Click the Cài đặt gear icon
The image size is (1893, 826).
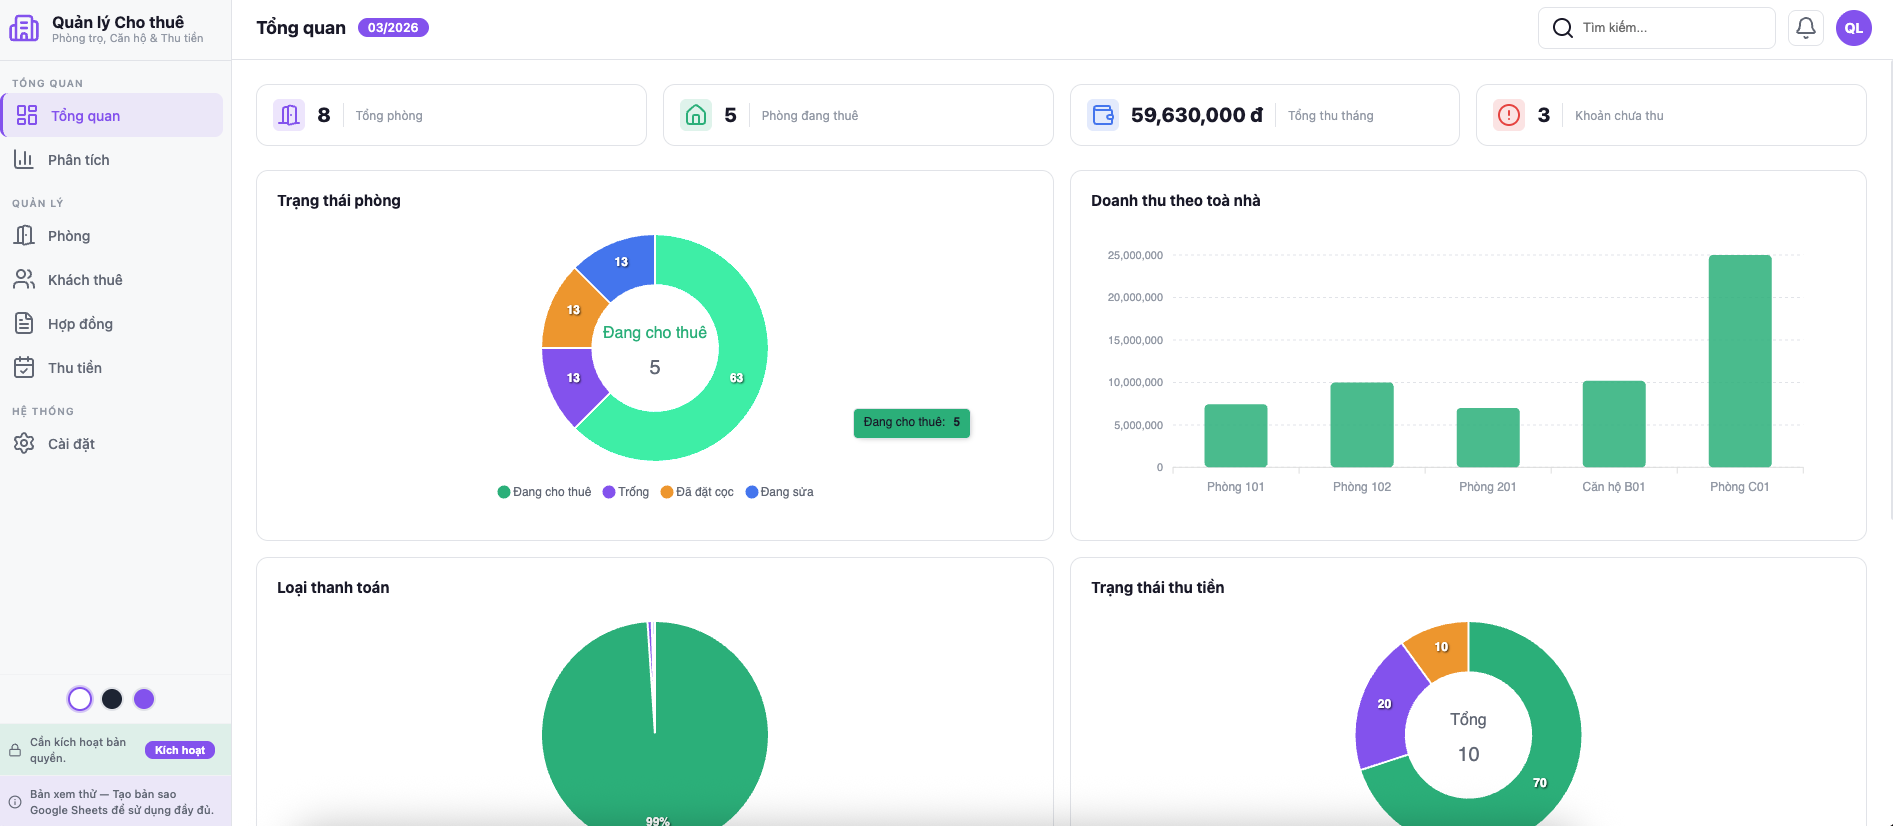pos(24,443)
